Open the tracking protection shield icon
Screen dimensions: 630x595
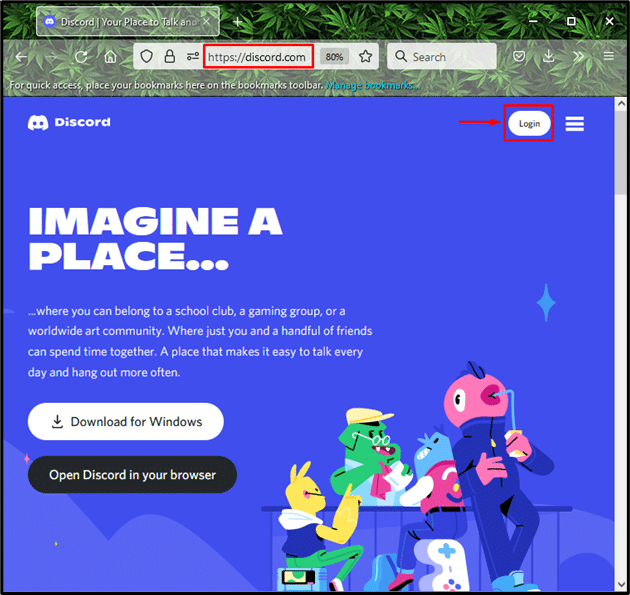point(146,56)
